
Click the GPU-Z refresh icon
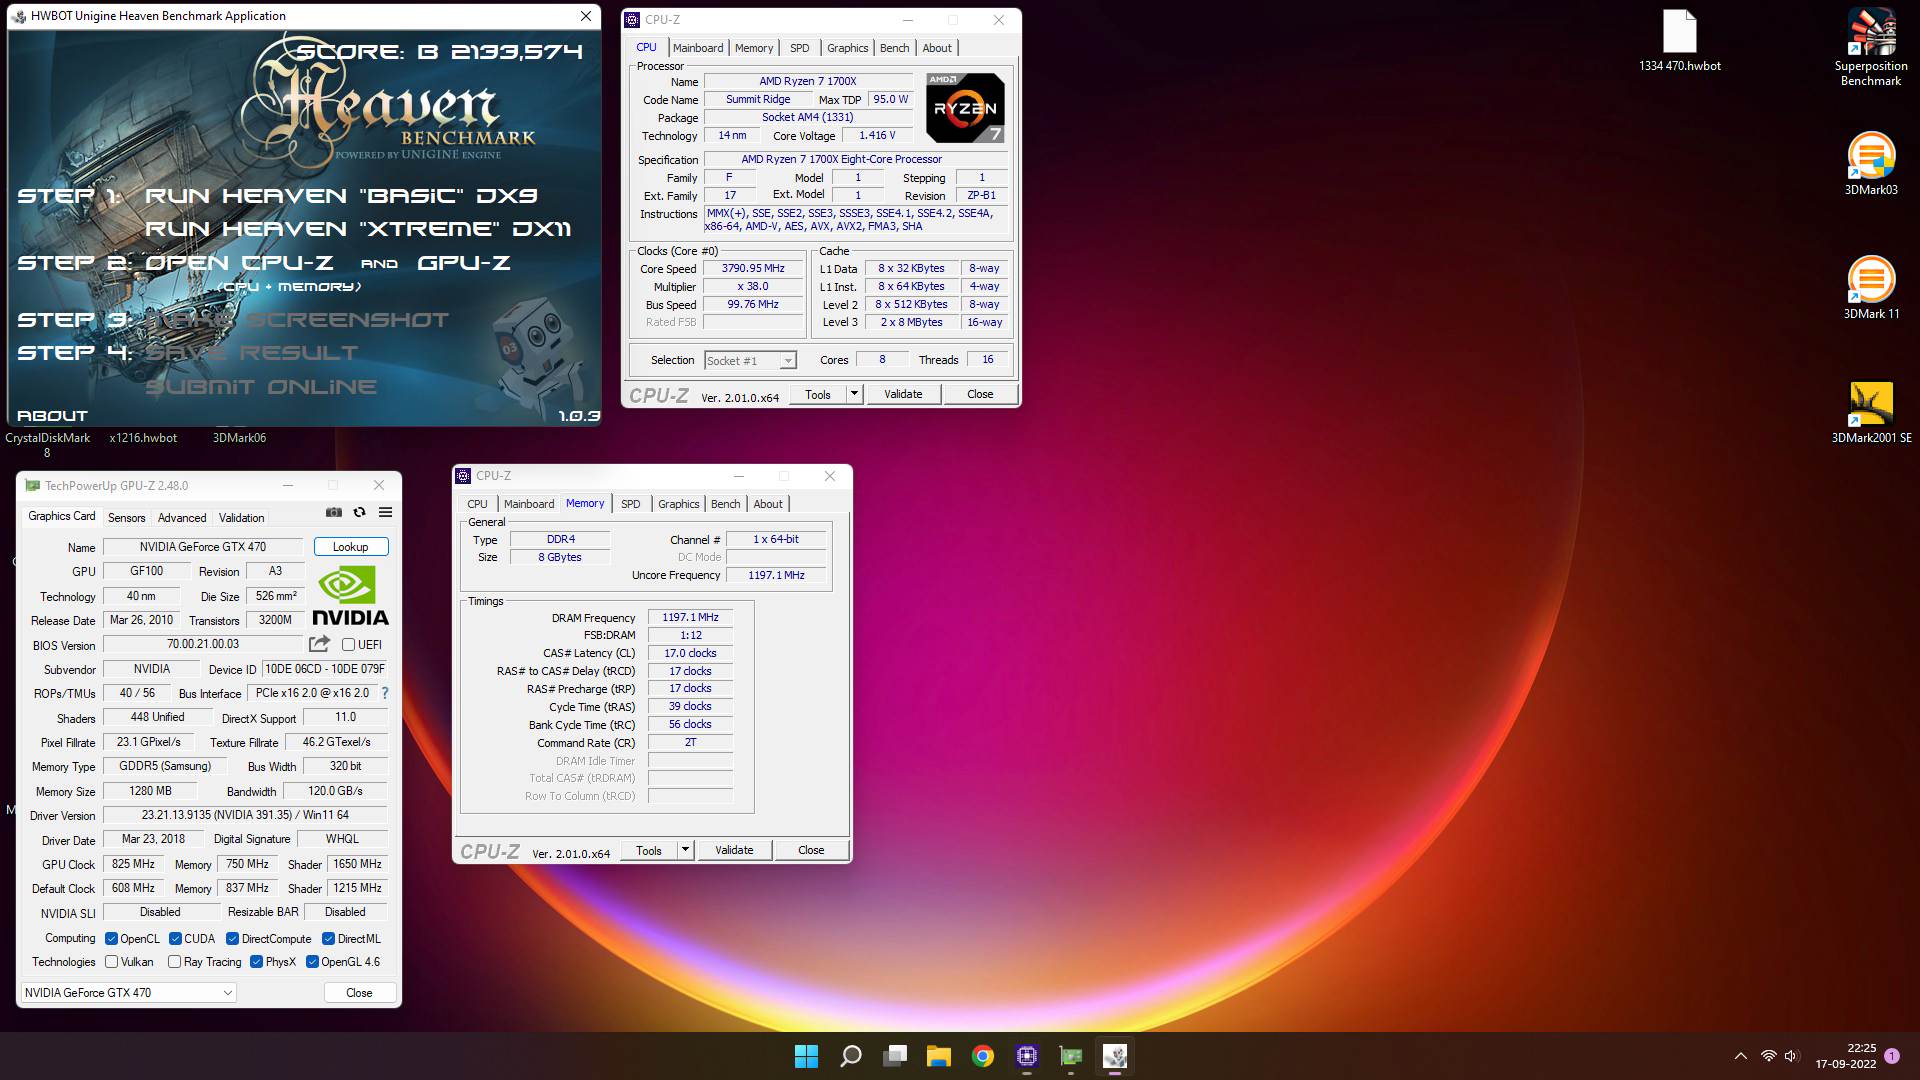pyautogui.click(x=359, y=512)
